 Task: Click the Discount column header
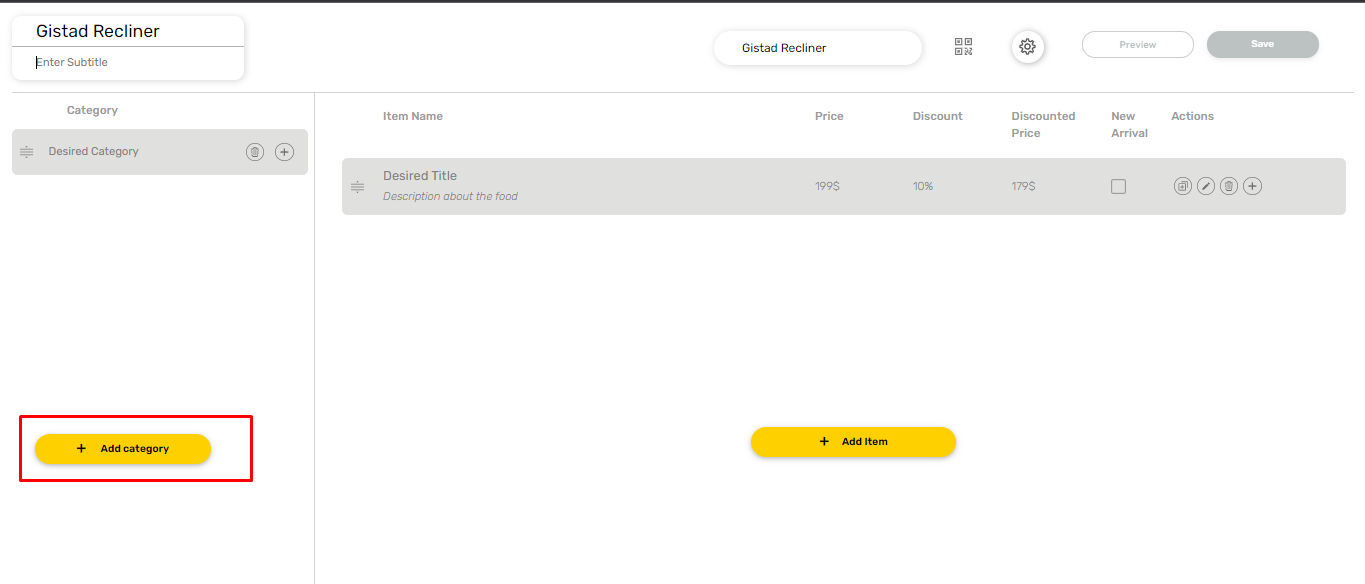[x=938, y=116]
